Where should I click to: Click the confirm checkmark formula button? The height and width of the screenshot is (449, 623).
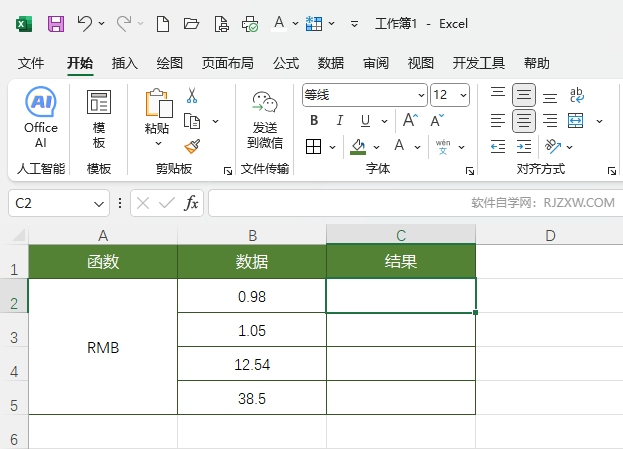(x=167, y=203)
